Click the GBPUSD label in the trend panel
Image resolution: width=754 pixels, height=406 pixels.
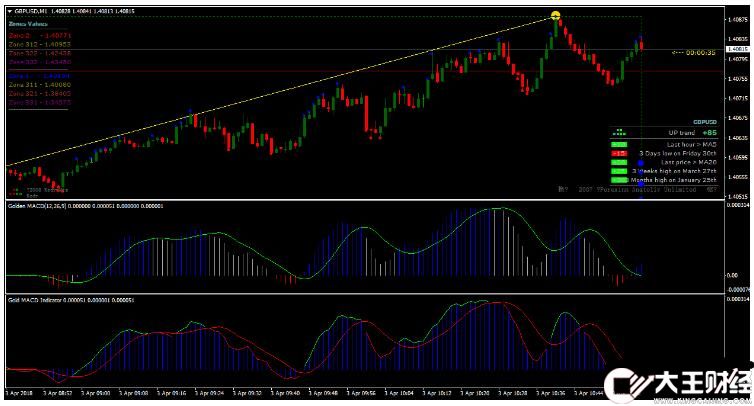705,122
